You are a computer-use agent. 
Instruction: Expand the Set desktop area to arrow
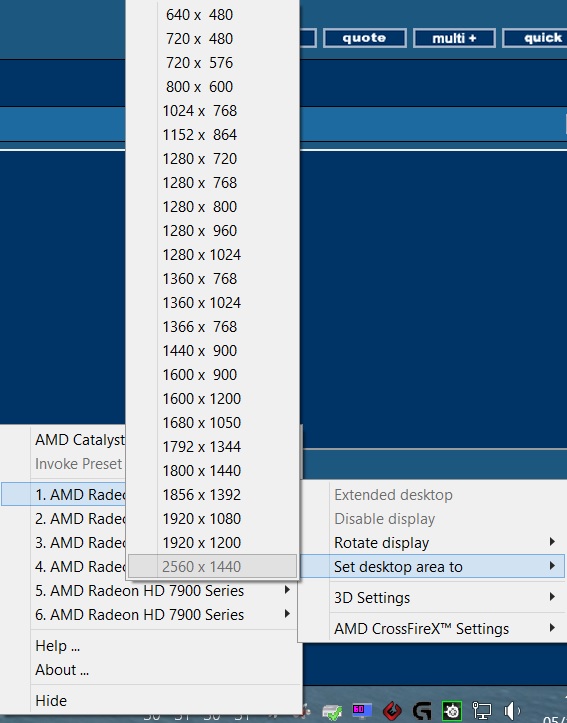(552, 566)
